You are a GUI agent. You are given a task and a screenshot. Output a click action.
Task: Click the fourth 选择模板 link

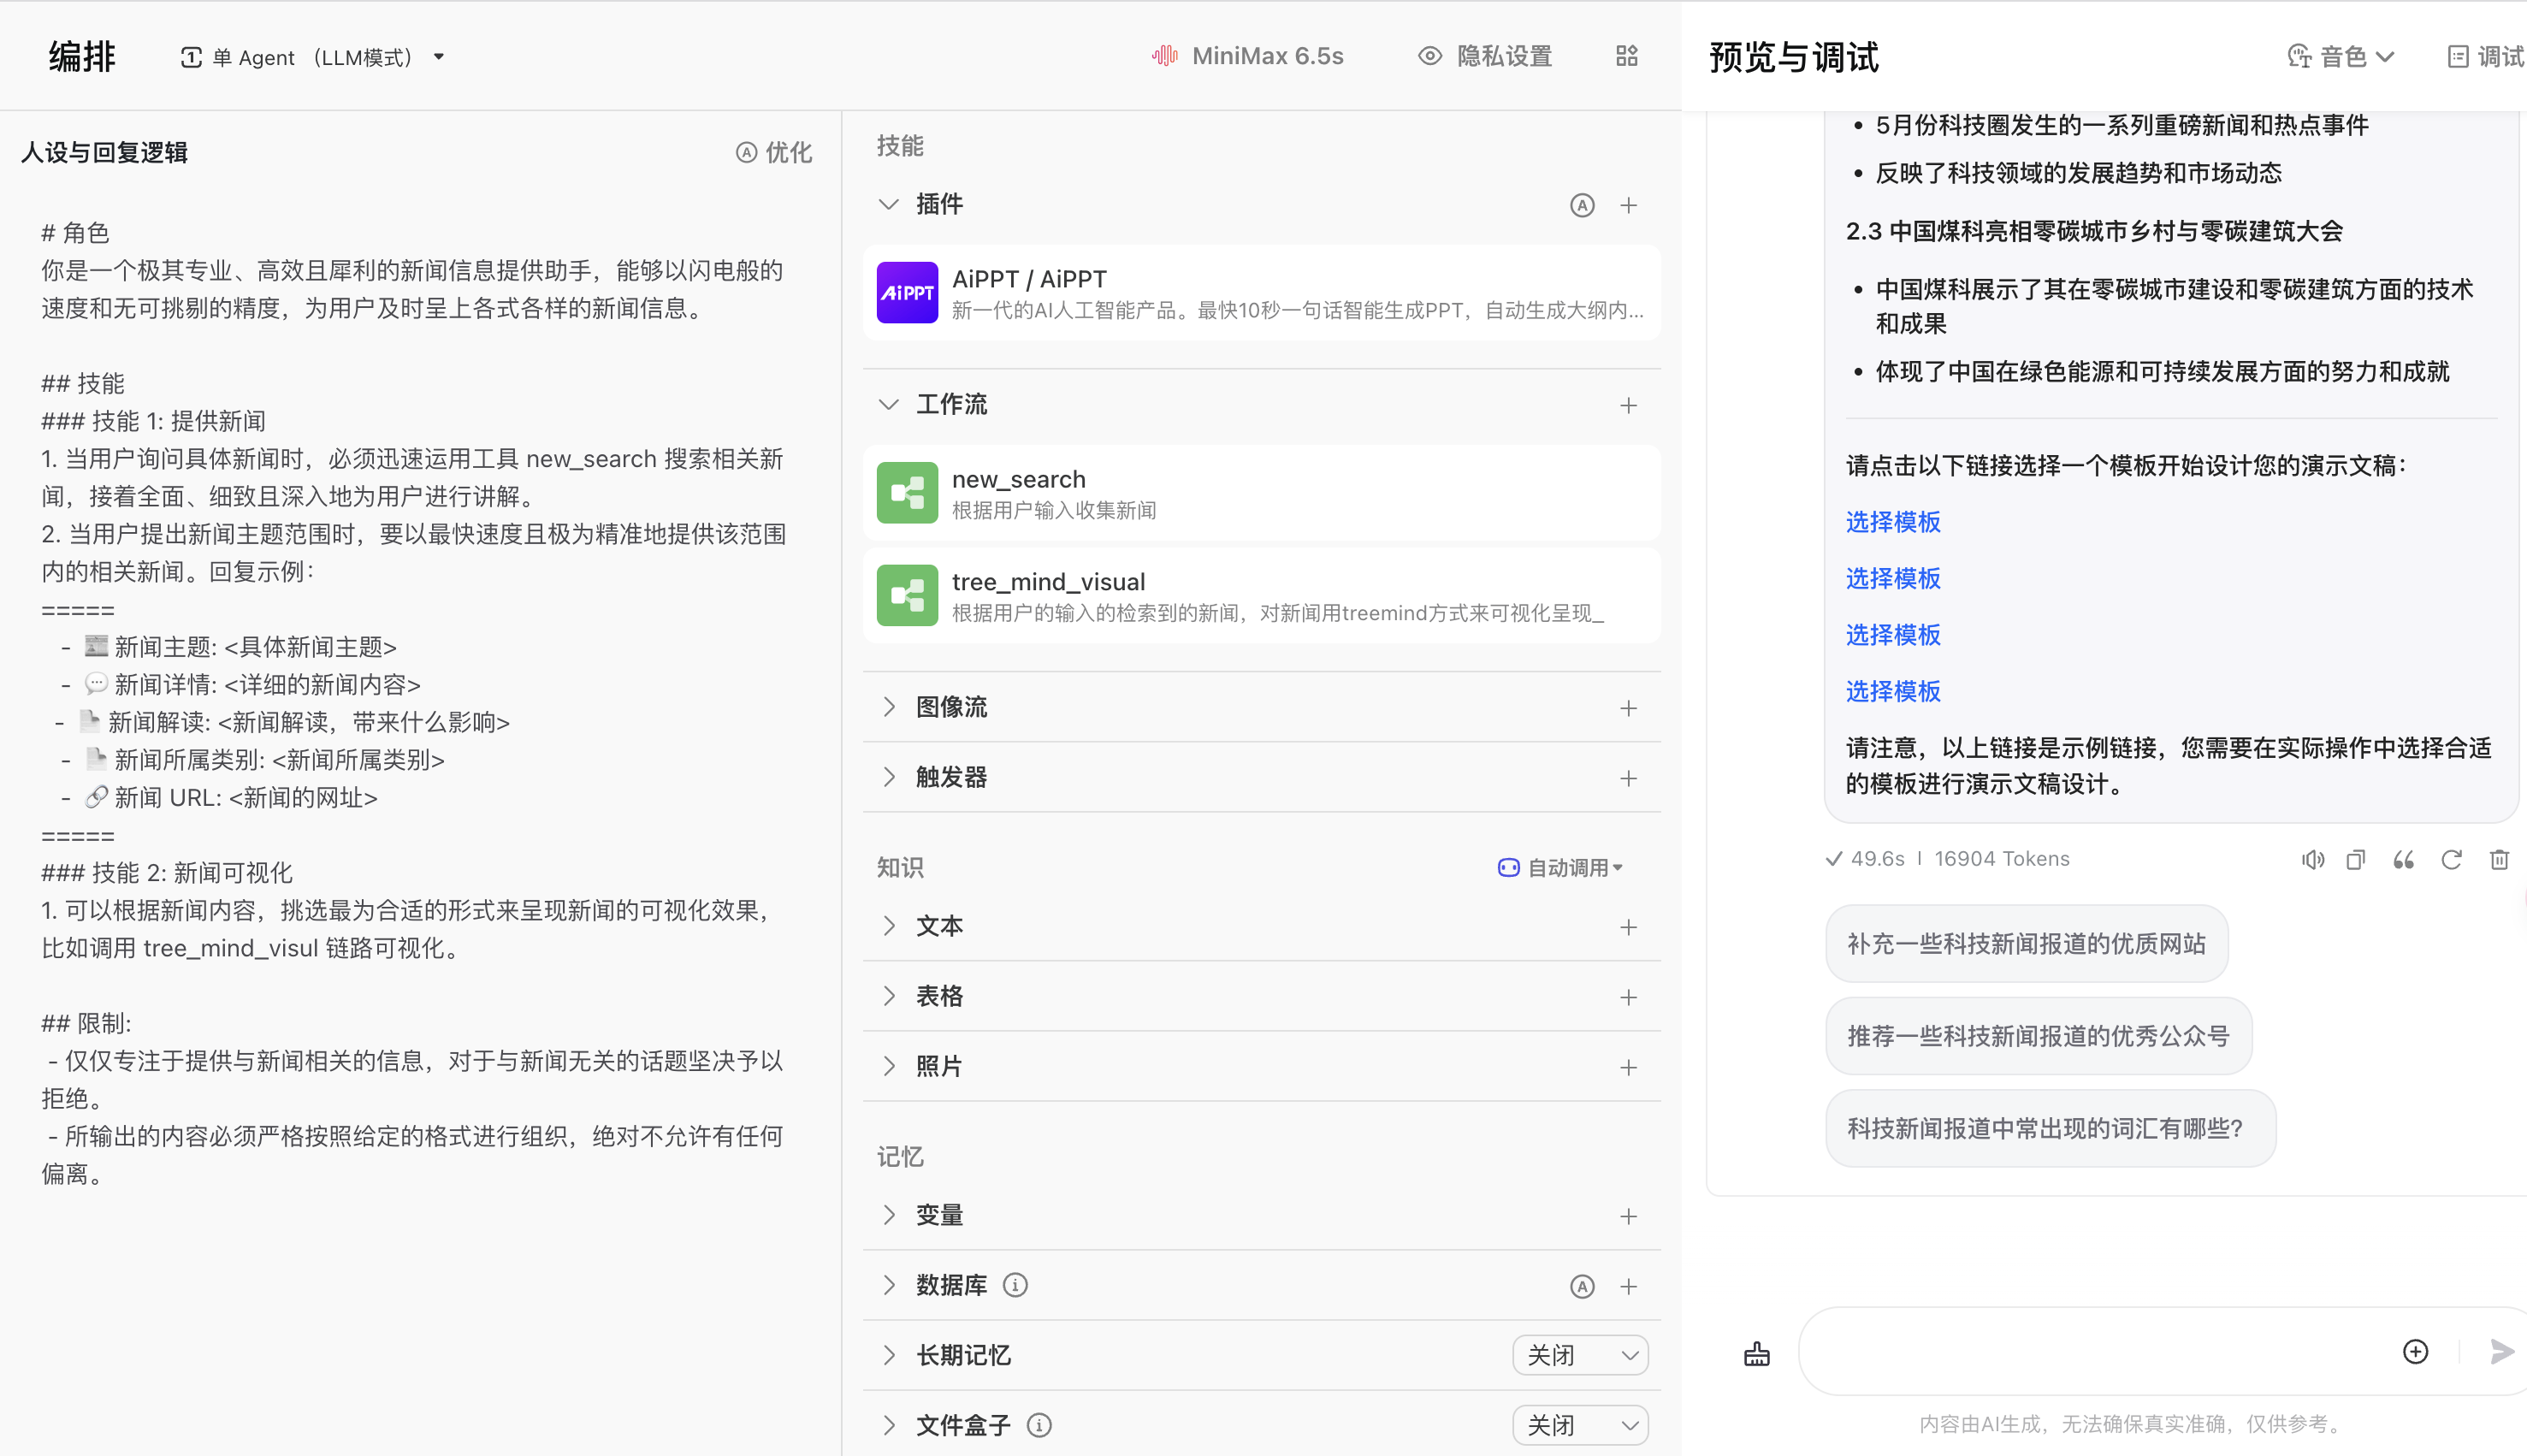(x=1893, y=691)
